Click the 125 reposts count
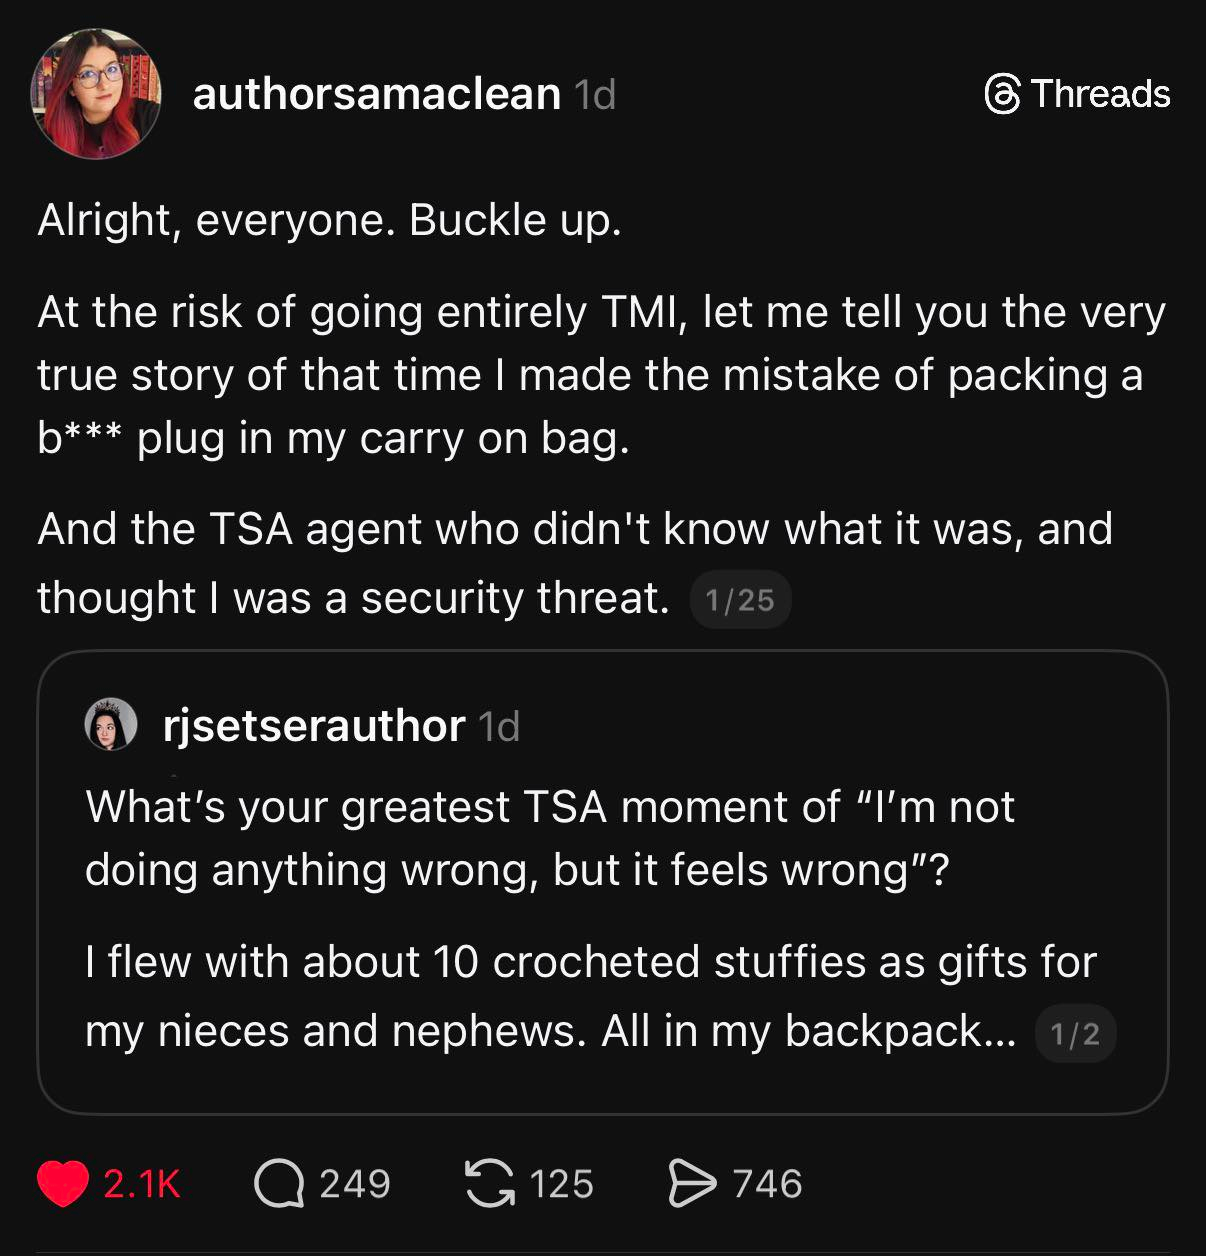This screenshot has height=1256, width=1206. pyautogui.click(x=561, y=1184)
